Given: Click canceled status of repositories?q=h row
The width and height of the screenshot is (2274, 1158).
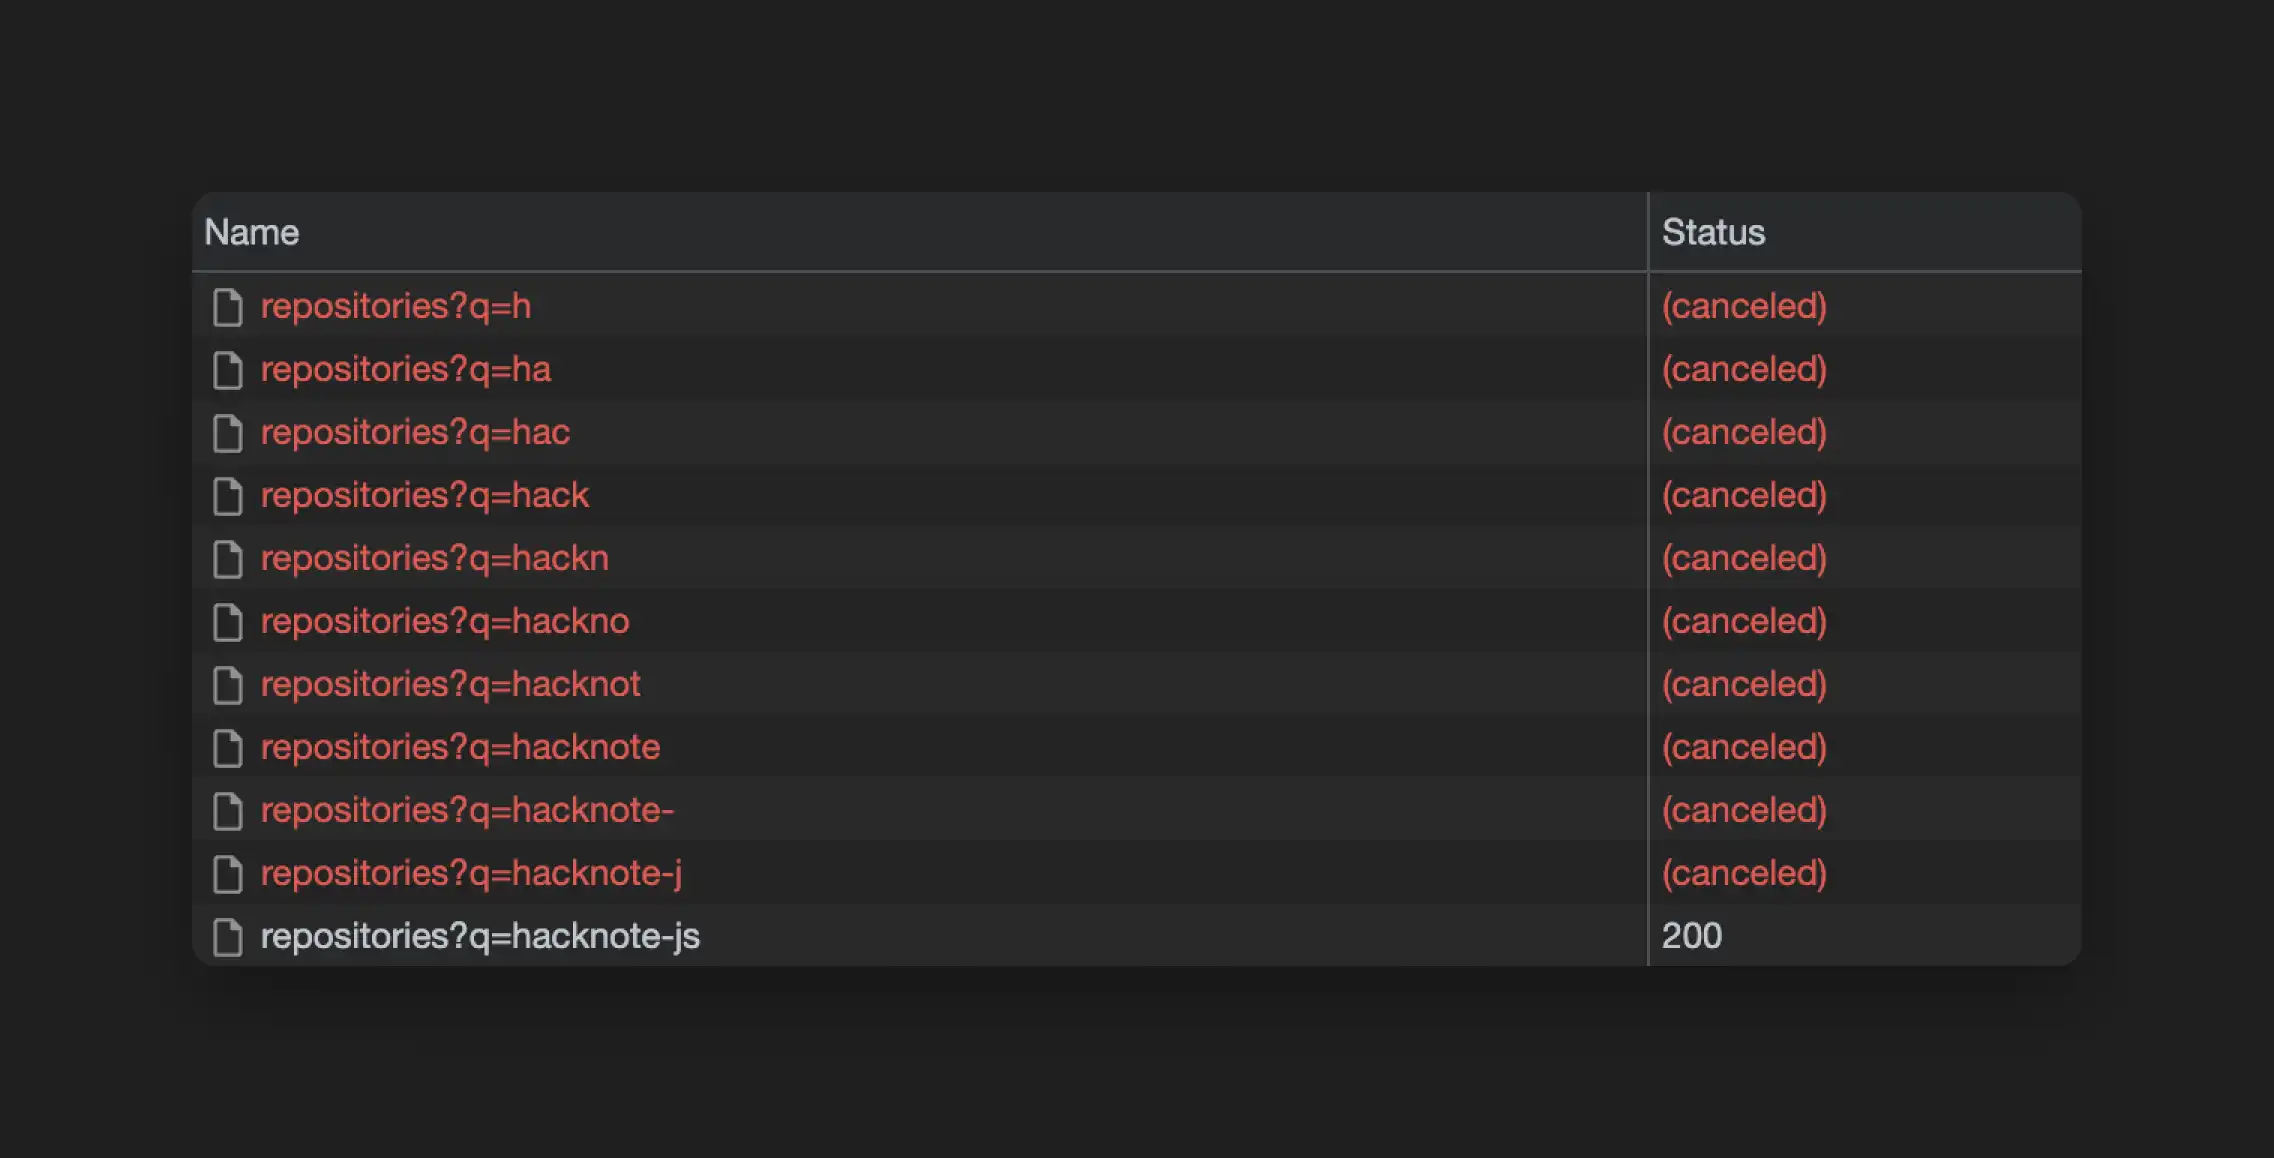Looking at the screenshot, I should click(1744, 306).
